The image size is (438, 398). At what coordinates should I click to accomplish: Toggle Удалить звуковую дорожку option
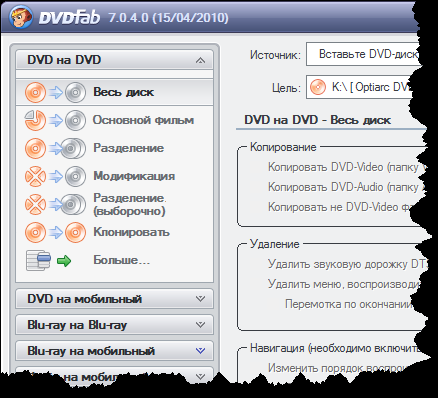347,264
